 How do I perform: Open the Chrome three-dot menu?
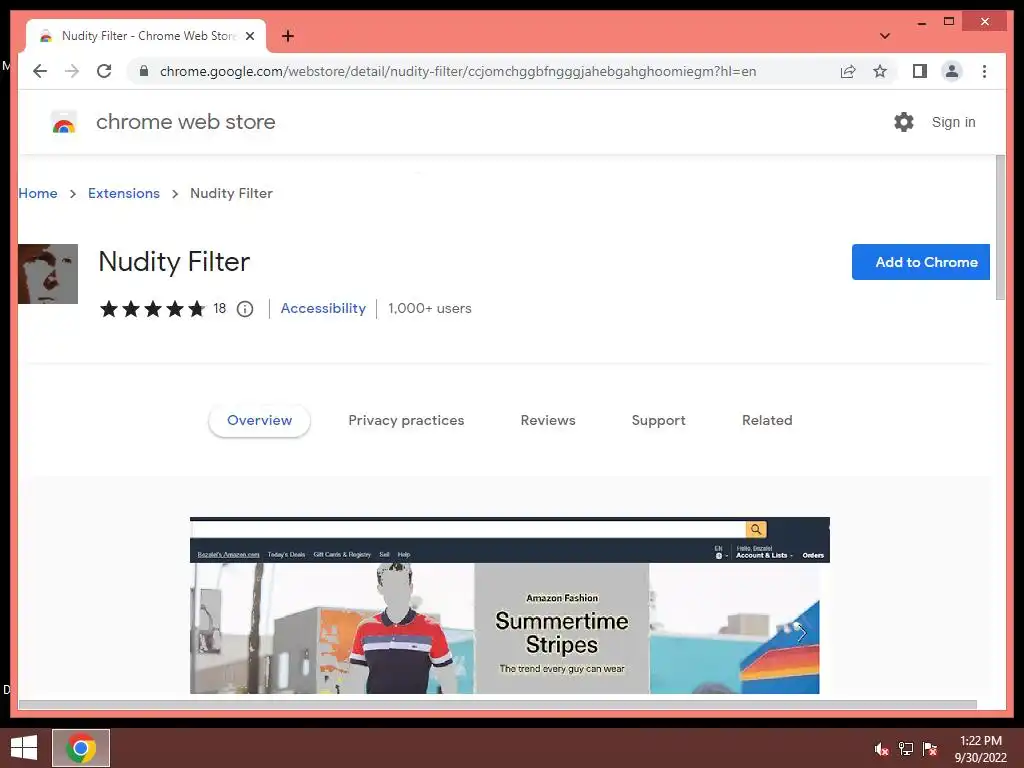coord(984,71)
